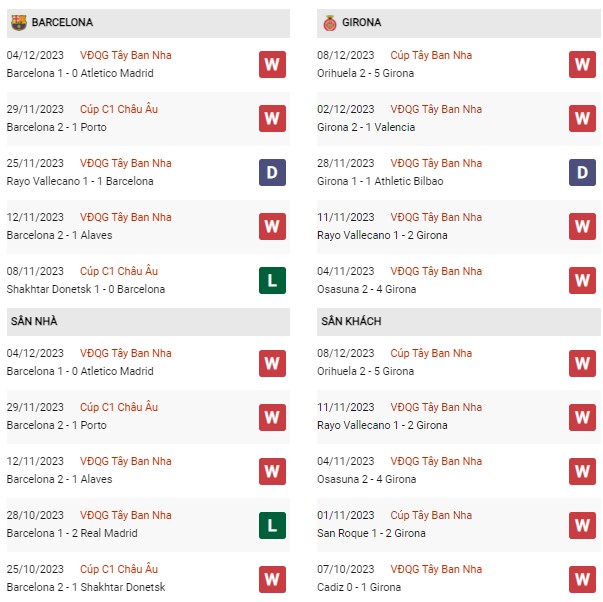Click W badge for Barcelona 1-0 Atletico Madrid in the top list

[272, 64]
